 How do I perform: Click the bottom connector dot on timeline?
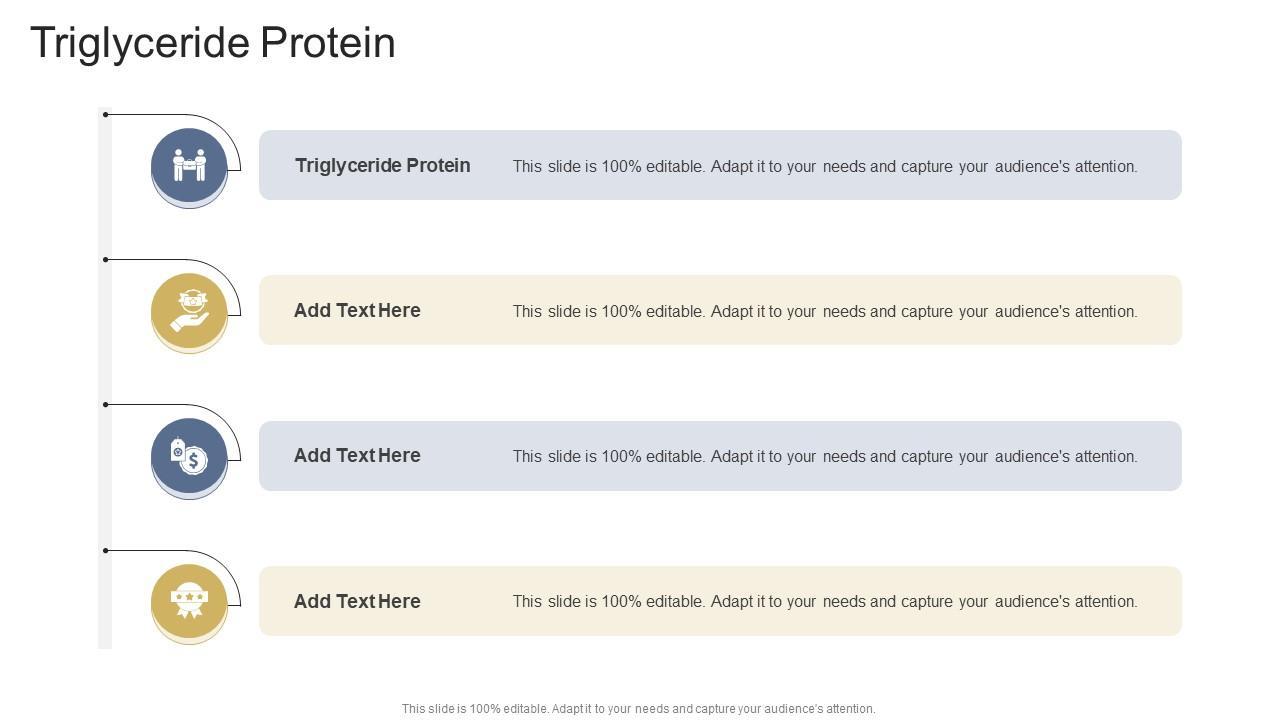106,550
